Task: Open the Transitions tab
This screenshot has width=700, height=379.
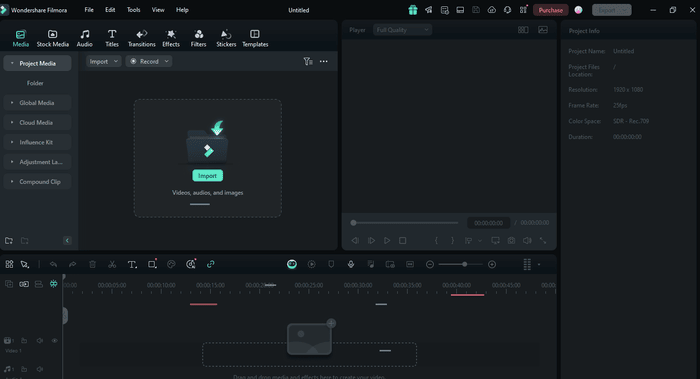Action: click(142, 38)
